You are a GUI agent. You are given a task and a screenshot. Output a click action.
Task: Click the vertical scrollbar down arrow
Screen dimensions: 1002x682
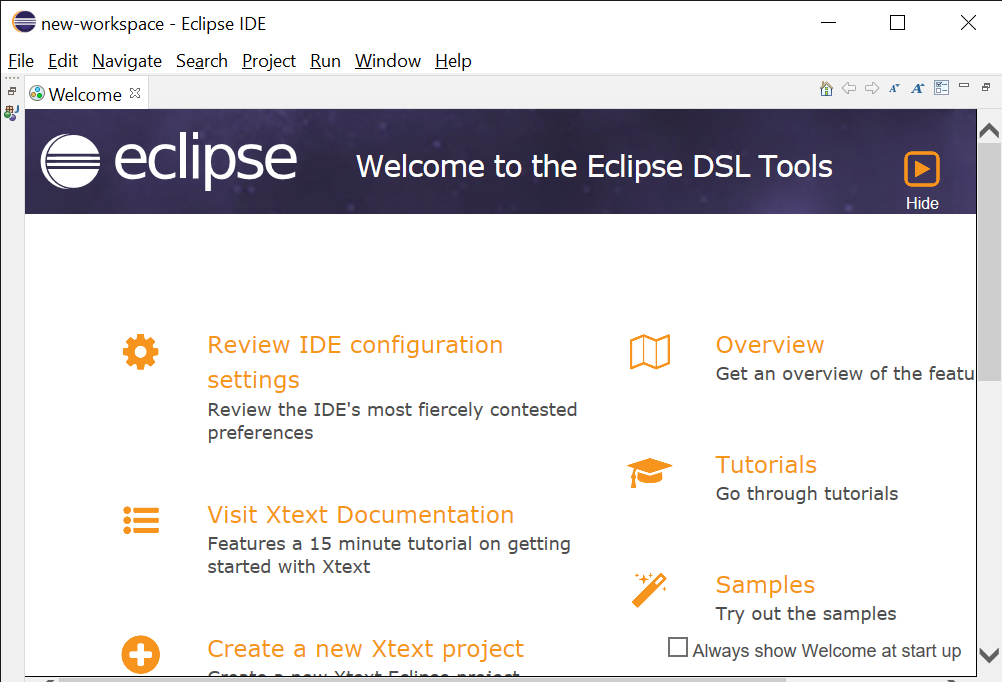989,656
